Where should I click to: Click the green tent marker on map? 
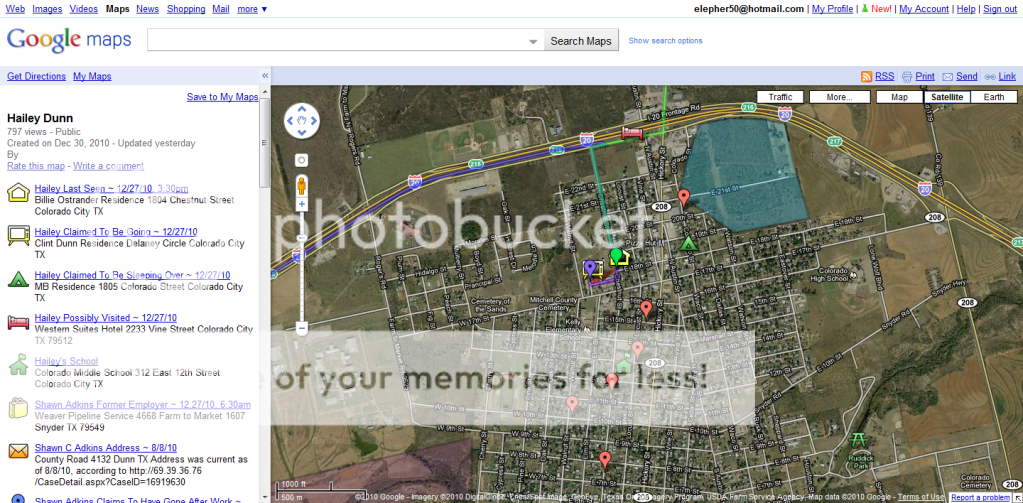[x=688, y=243]
